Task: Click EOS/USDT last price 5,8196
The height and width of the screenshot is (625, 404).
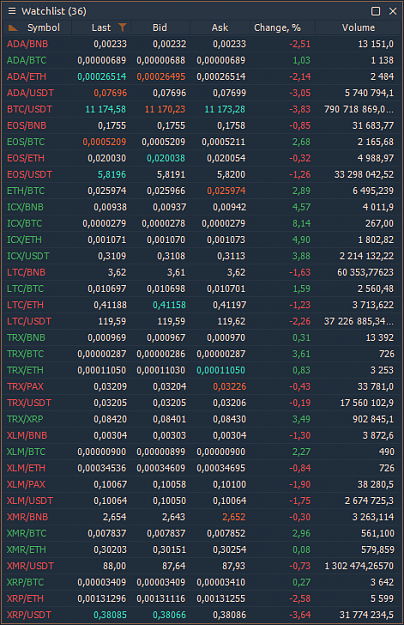Action: click(x=112, y=175)
